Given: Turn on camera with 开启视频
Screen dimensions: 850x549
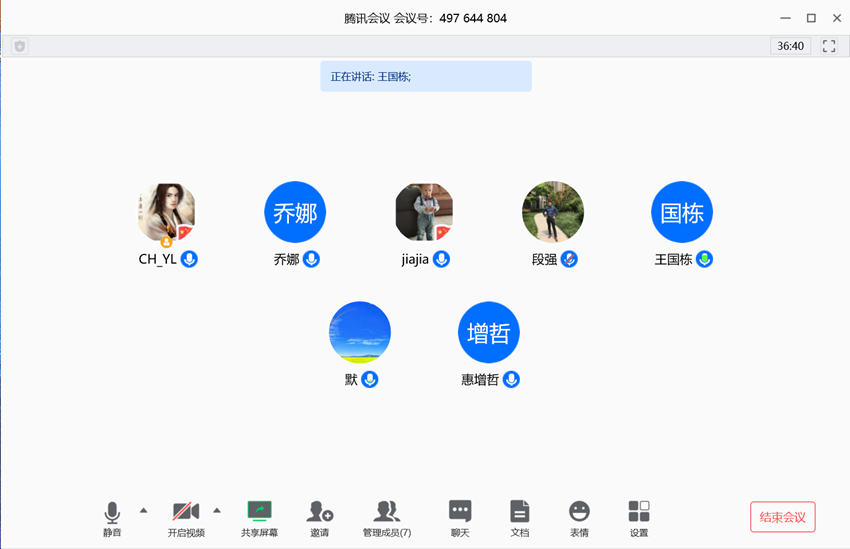Looking at the screenshot, I should tap(186, 513).
